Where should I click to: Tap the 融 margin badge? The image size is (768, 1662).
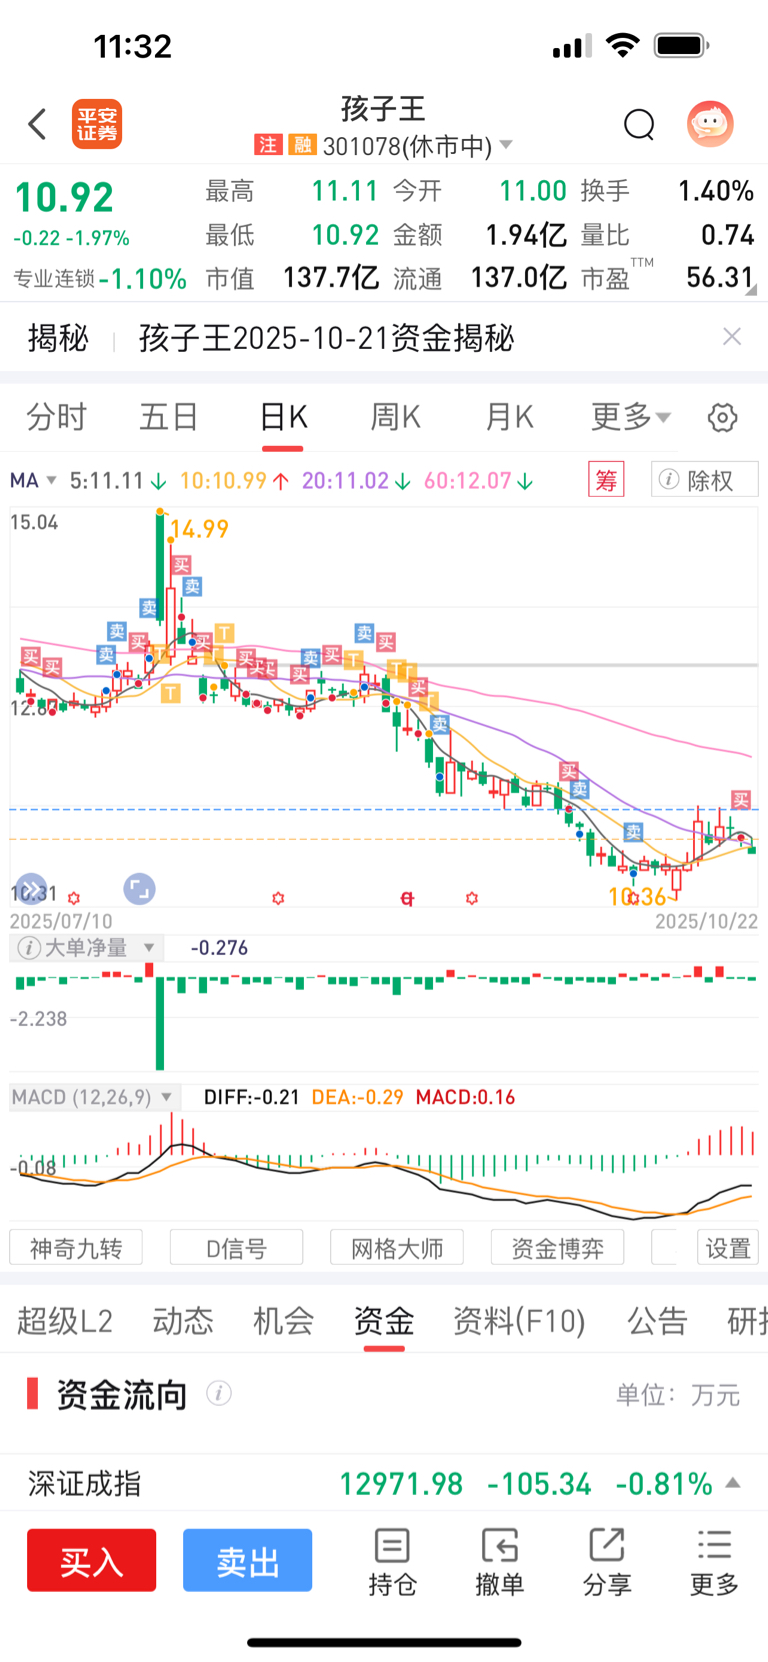pos(302,145)
